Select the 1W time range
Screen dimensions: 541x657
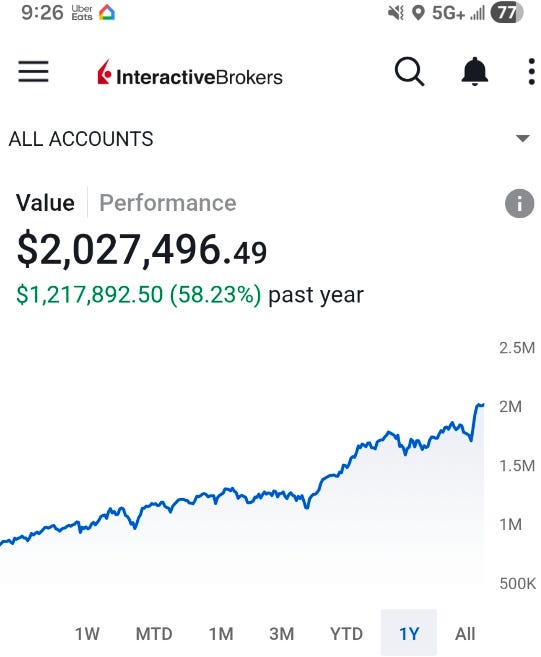87,634
